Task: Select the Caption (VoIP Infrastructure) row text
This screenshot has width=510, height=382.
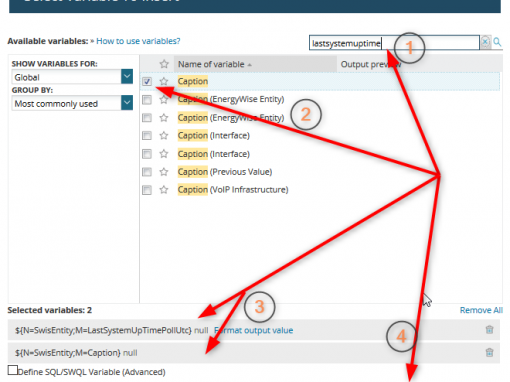Action: tap(233, 190)
